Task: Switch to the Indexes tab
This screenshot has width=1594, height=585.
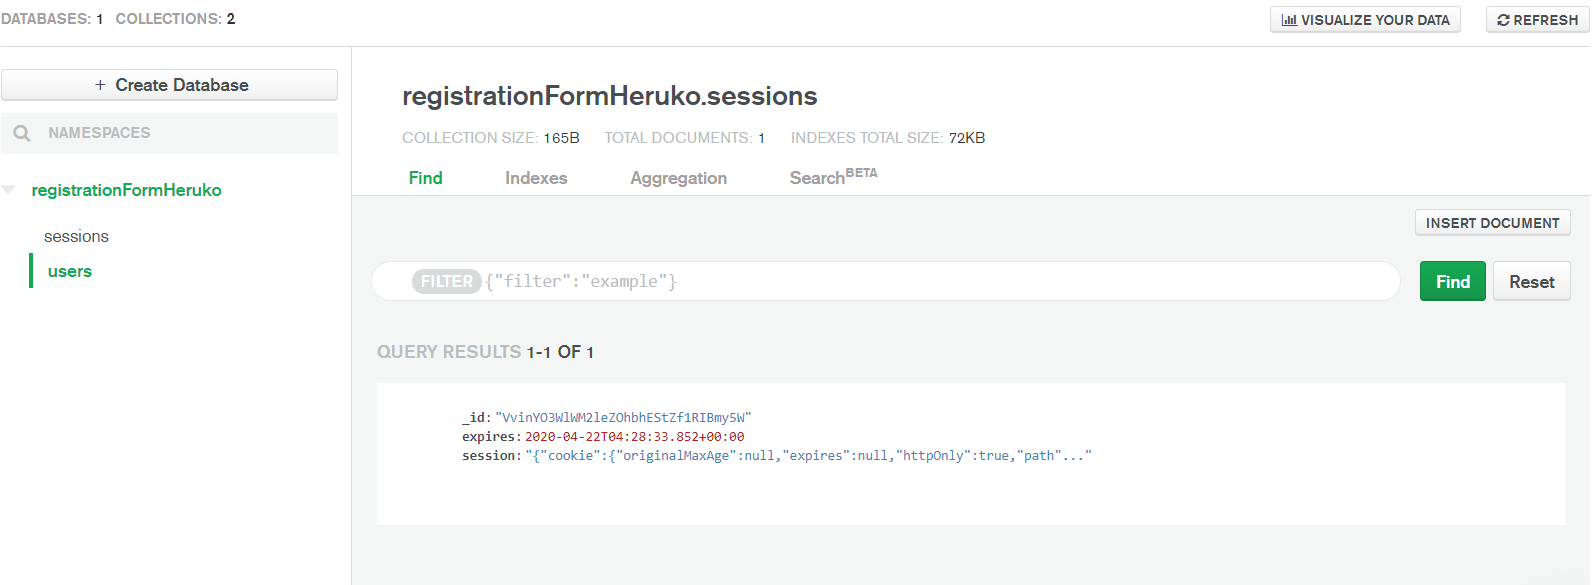Action: [536, 178]
